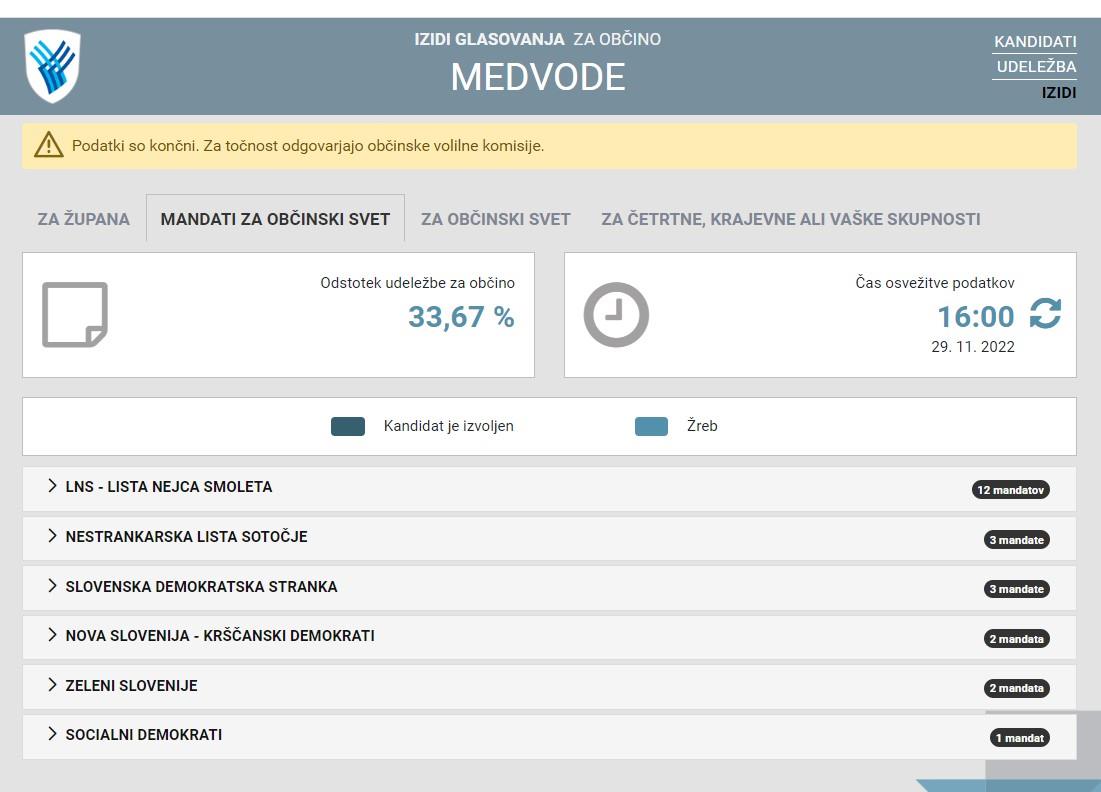Click the warning triangle icon in yellow notice
The image size is (1101, 792).
click(48, 145)
